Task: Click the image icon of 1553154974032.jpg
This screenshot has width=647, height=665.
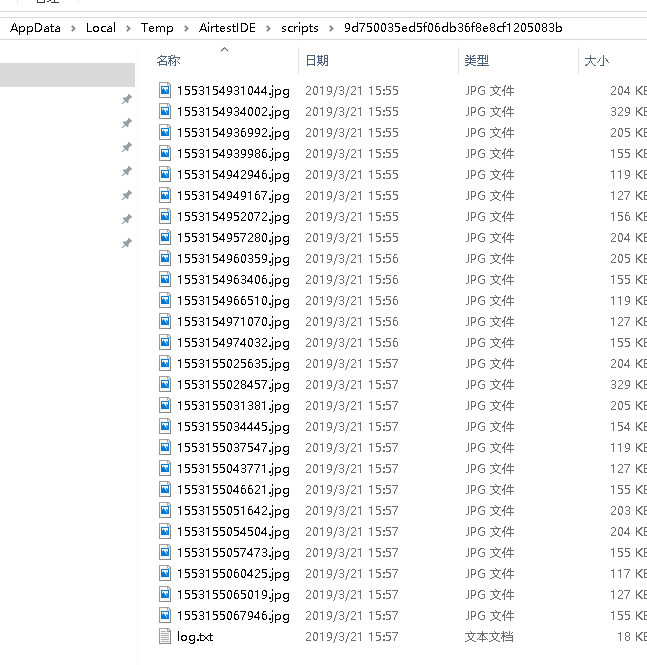Action: 165,342
